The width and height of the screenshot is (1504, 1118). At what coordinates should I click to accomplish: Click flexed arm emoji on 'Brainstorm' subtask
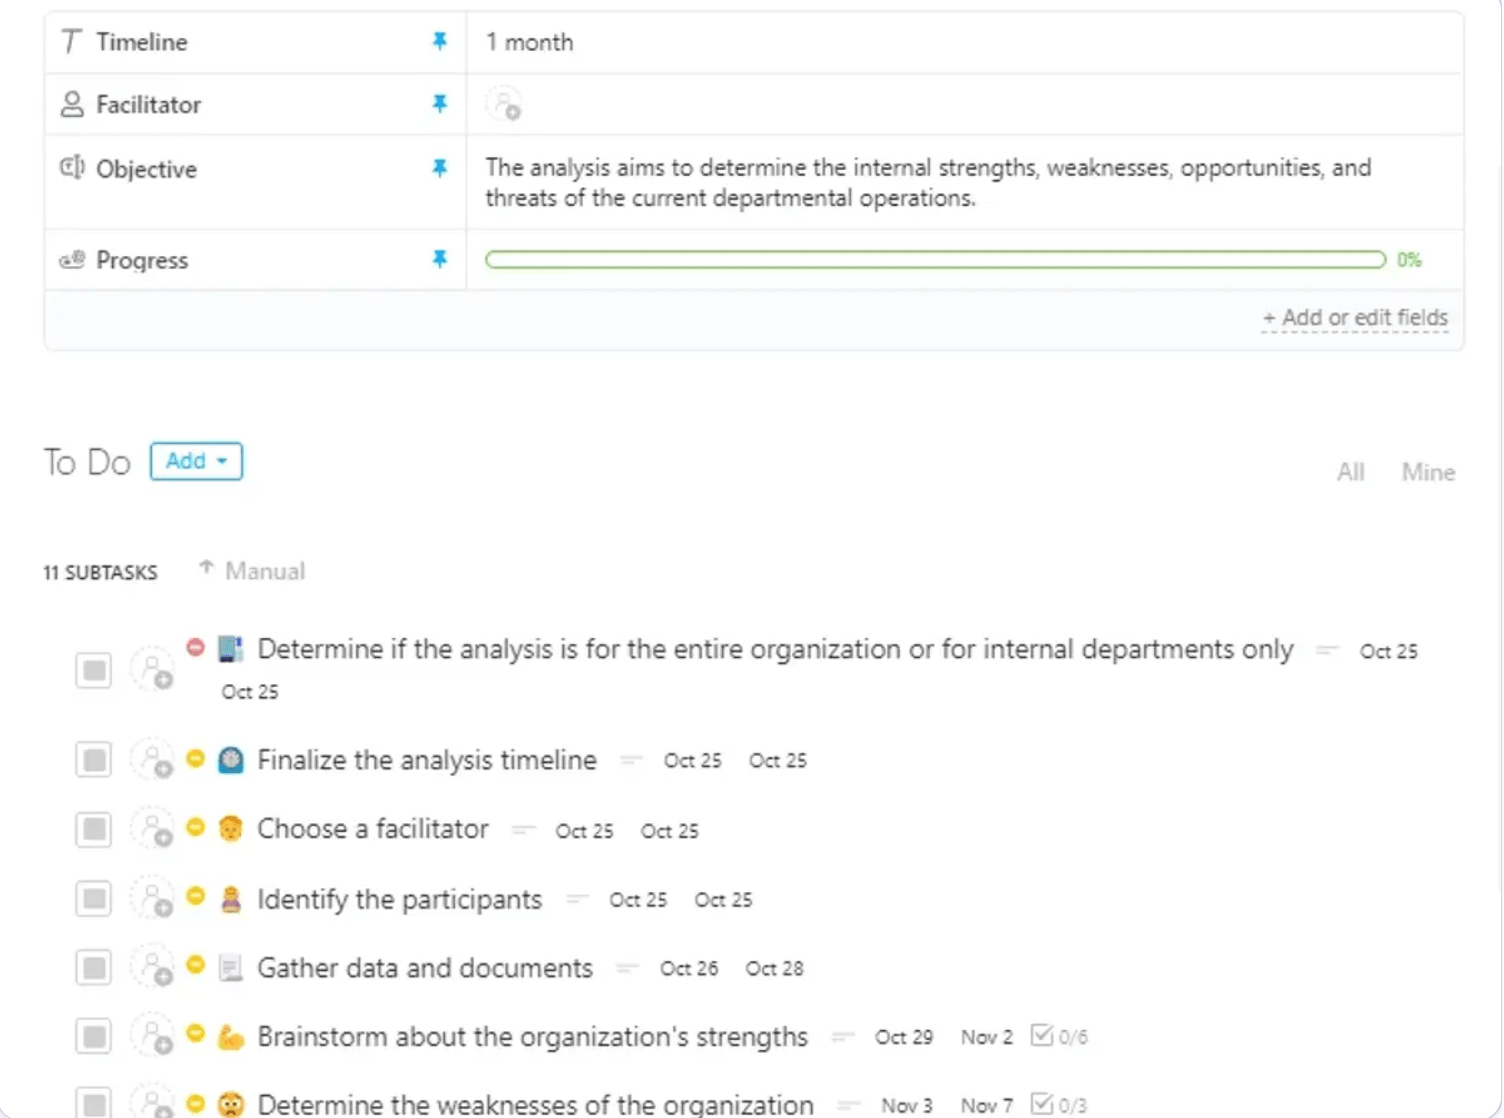tap(231, 1037)
